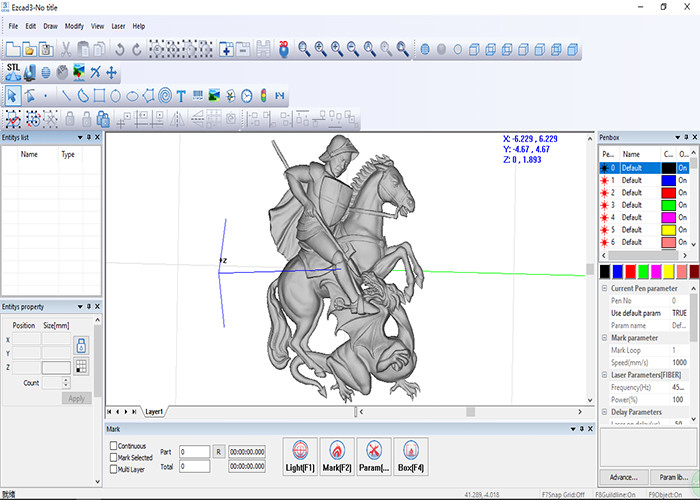Enable the Continuous checkbox
The image size is (700, 500).
click(113, 446)
